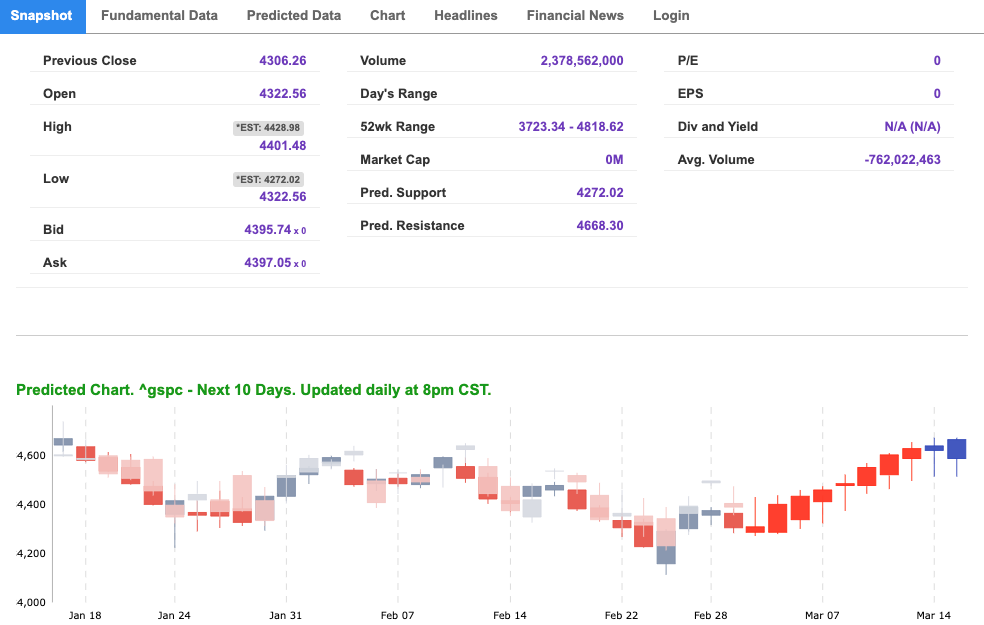Click the 4,200 y-axis label
The width and height of the screenshot is (984, 625).
(x=32, y=553)
